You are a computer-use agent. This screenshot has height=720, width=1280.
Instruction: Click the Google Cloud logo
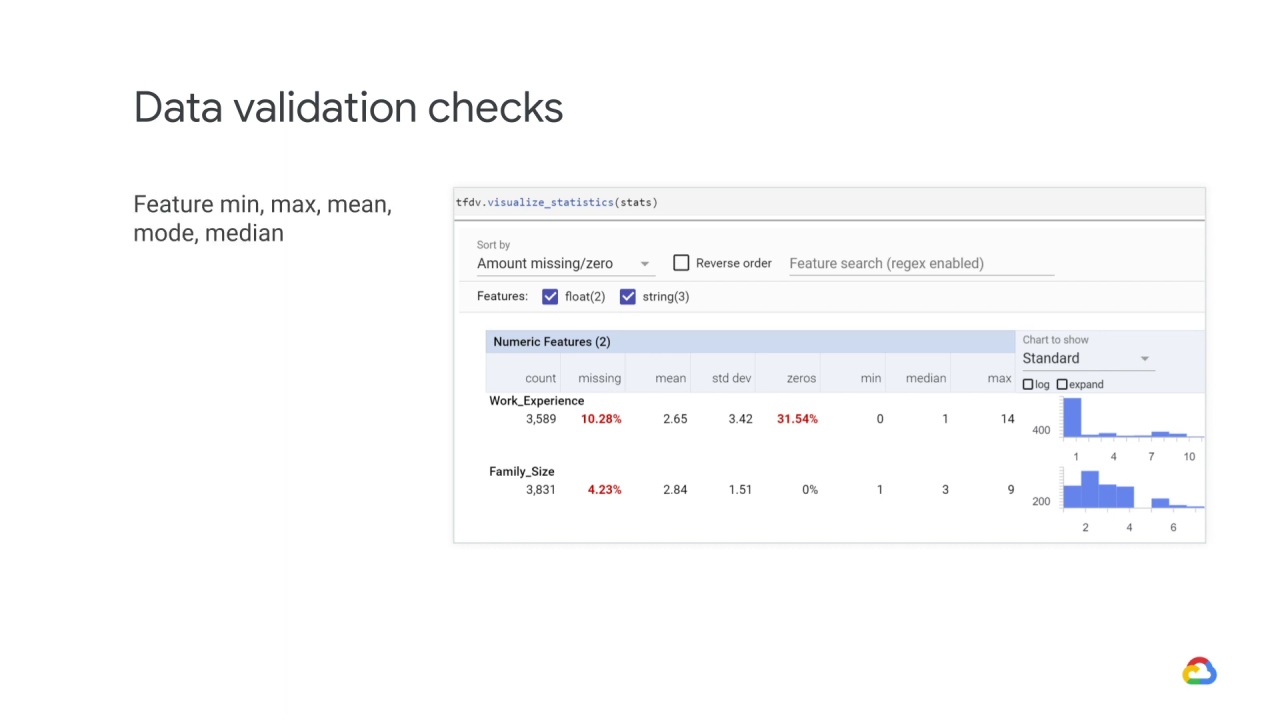[x=1199, y=671]
